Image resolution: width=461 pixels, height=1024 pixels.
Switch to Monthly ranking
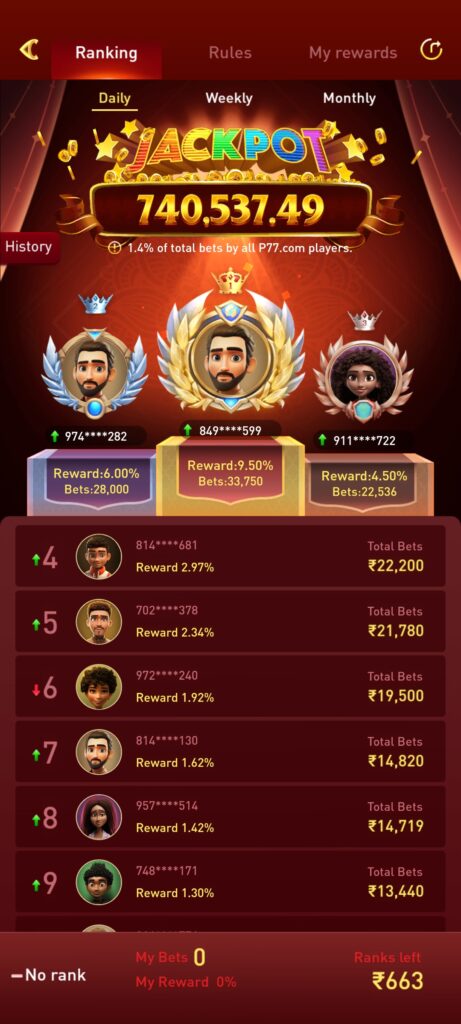(349, 98)
